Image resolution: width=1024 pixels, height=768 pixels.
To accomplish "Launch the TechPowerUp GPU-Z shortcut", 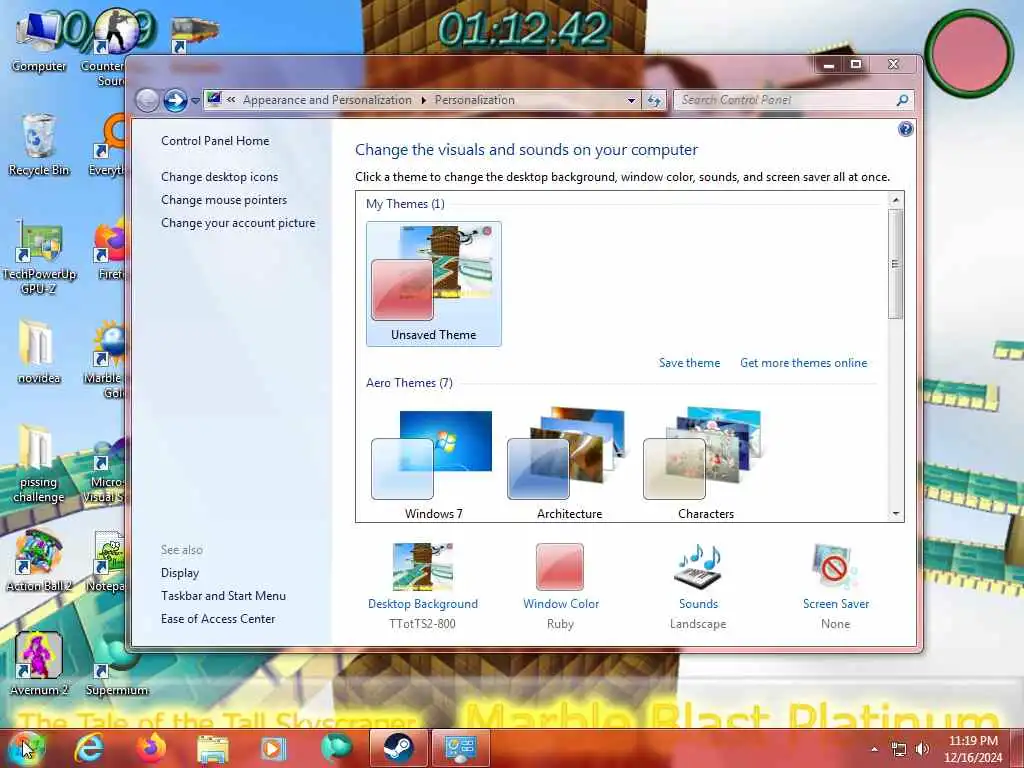I will point(38,258).
